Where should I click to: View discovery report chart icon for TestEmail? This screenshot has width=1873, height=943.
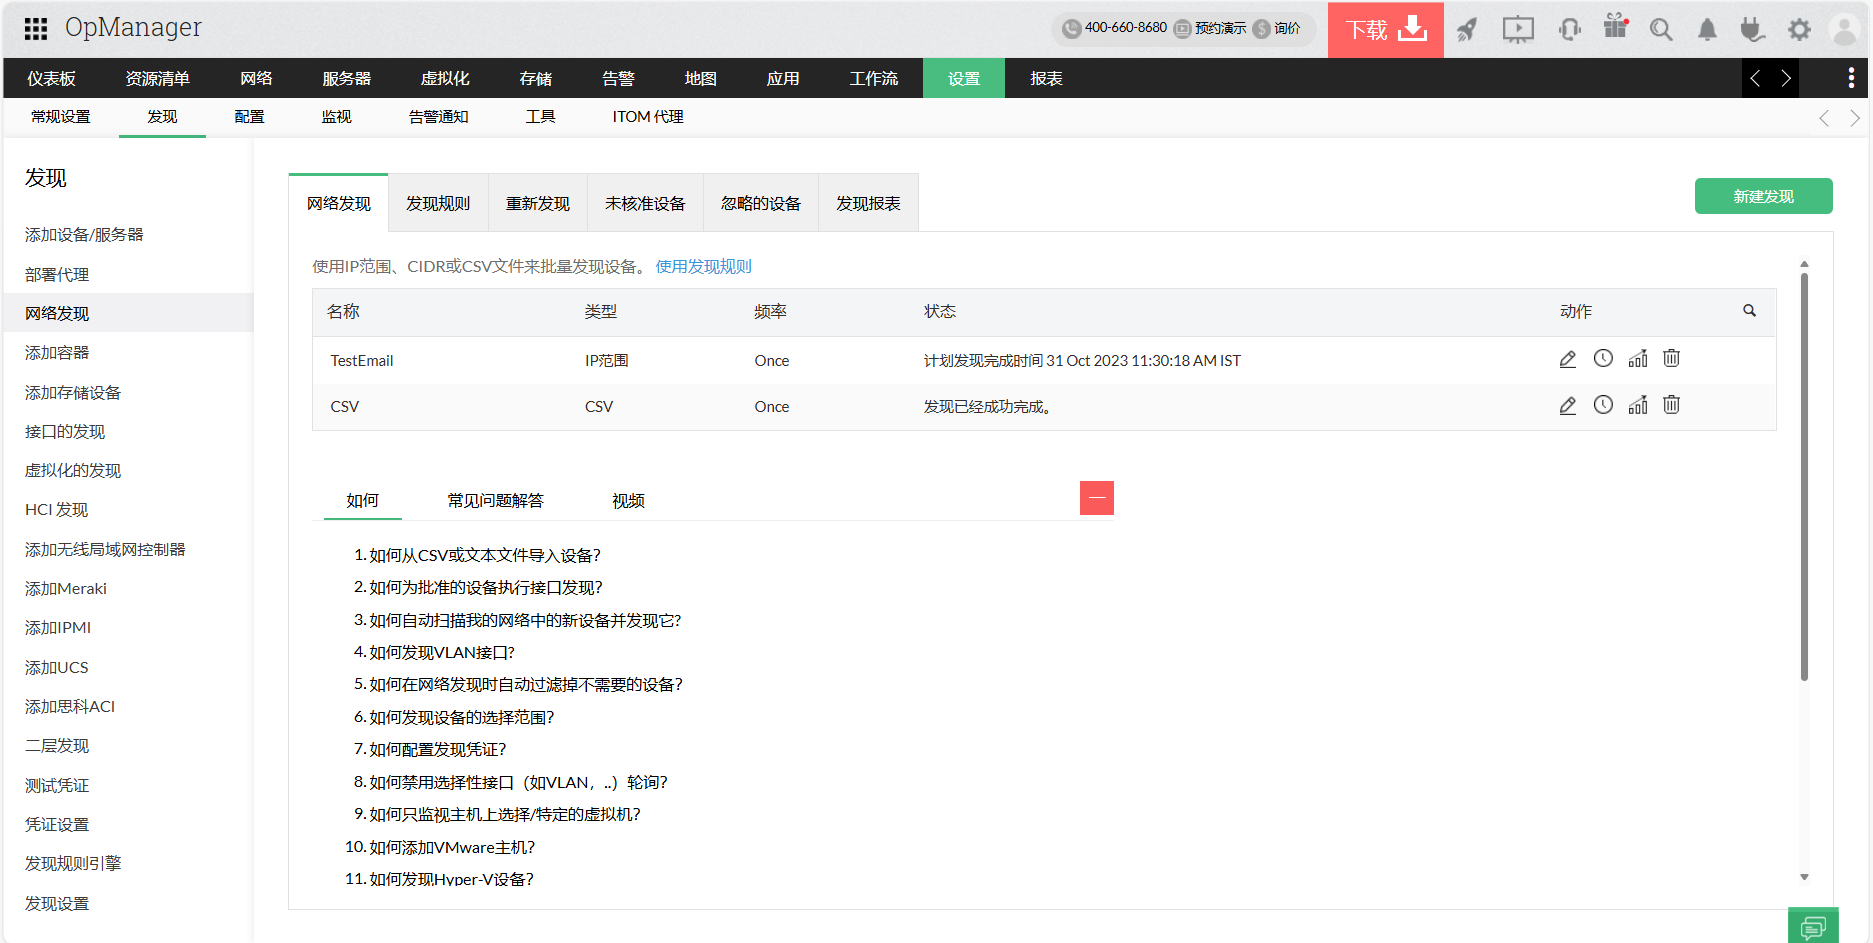tap(1637, 360)
